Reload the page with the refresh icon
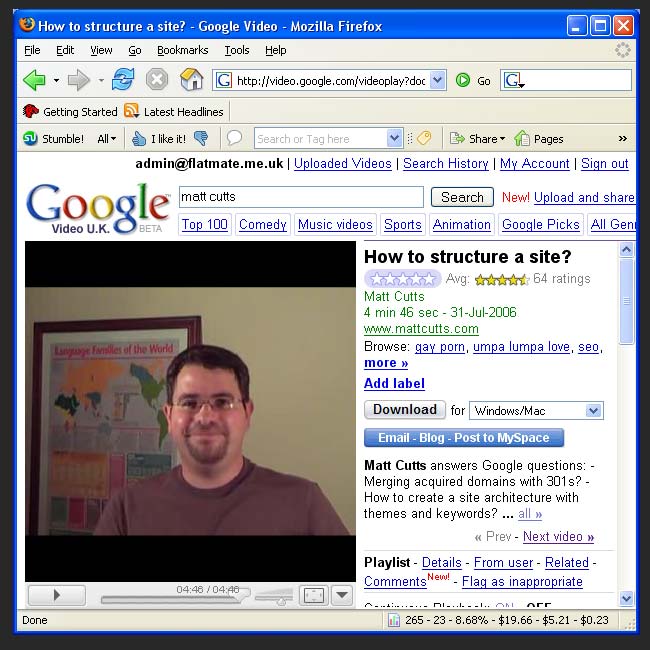The height and width of the screenshot is (650, 650). [123, 79]
